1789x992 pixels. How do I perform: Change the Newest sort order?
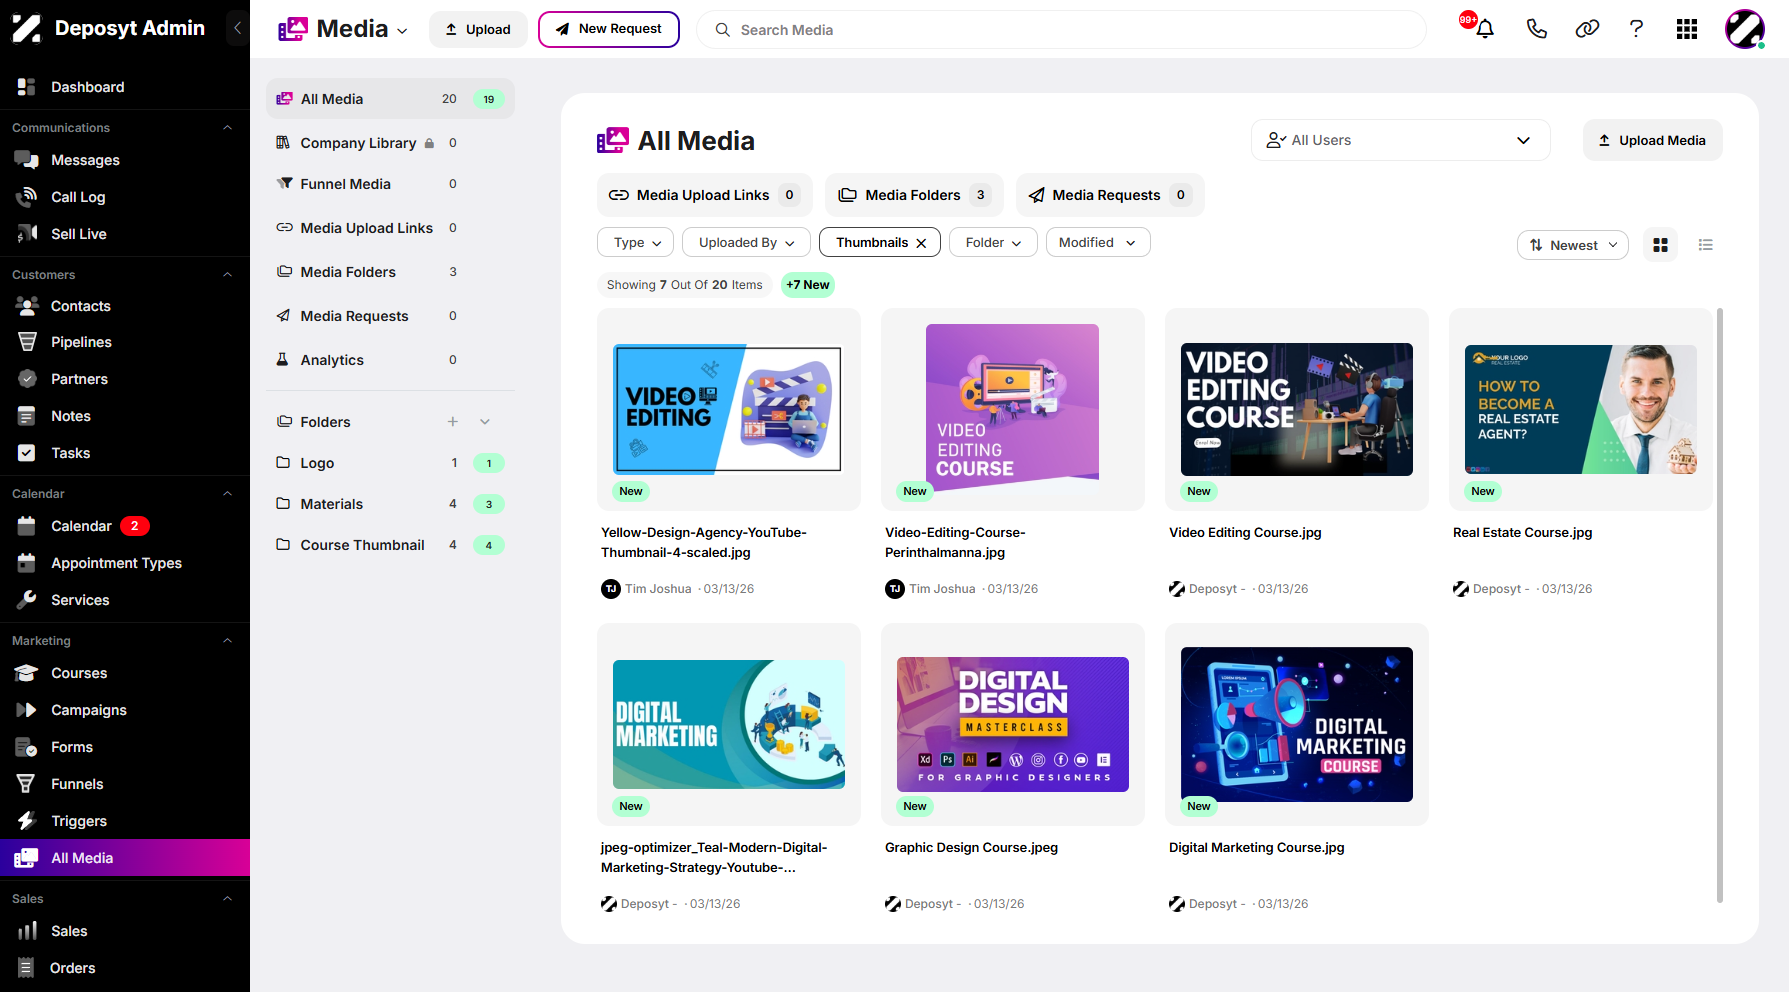[1573, 245]
